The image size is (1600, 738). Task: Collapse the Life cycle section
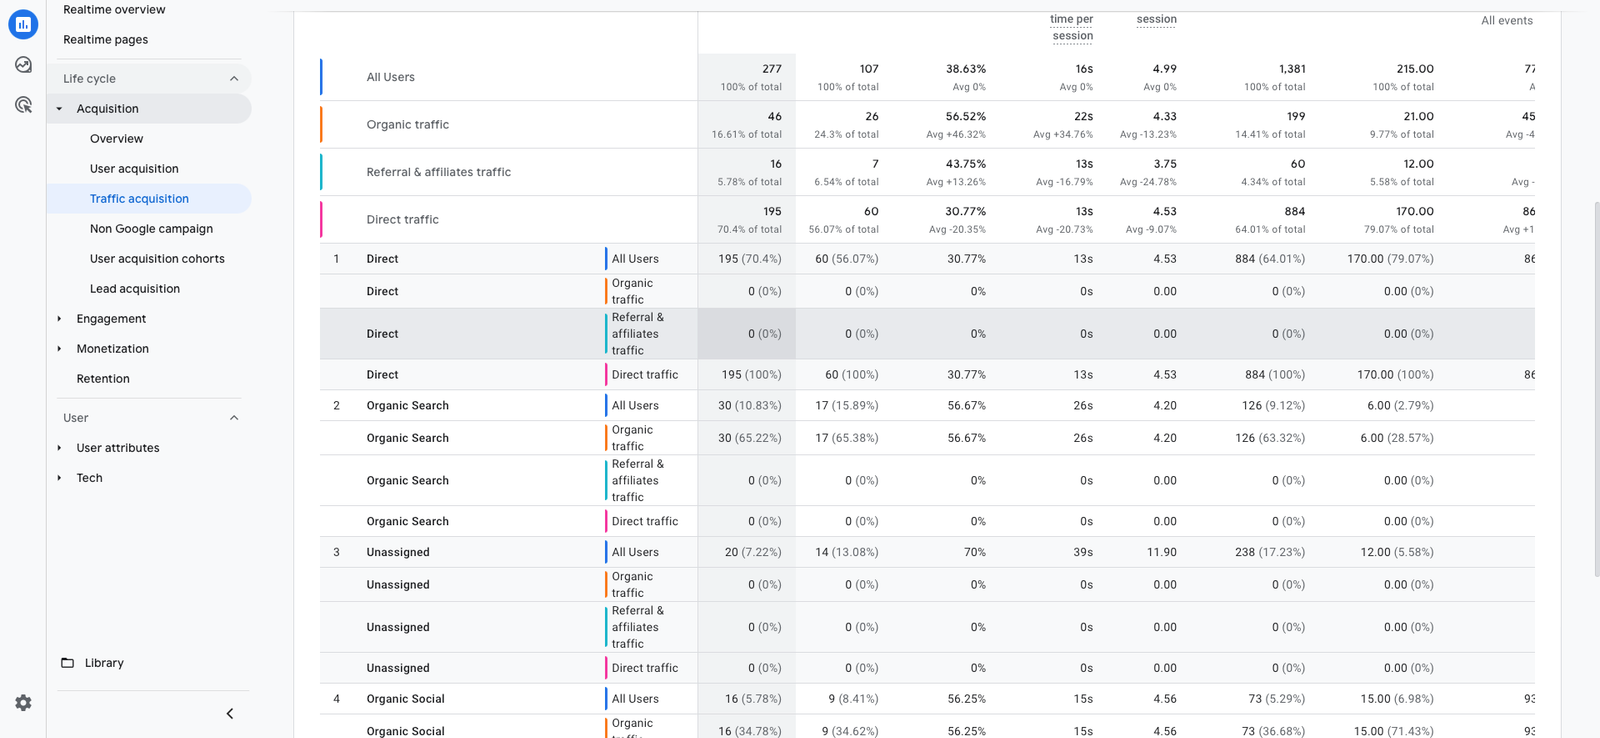(x=234, y=79)
